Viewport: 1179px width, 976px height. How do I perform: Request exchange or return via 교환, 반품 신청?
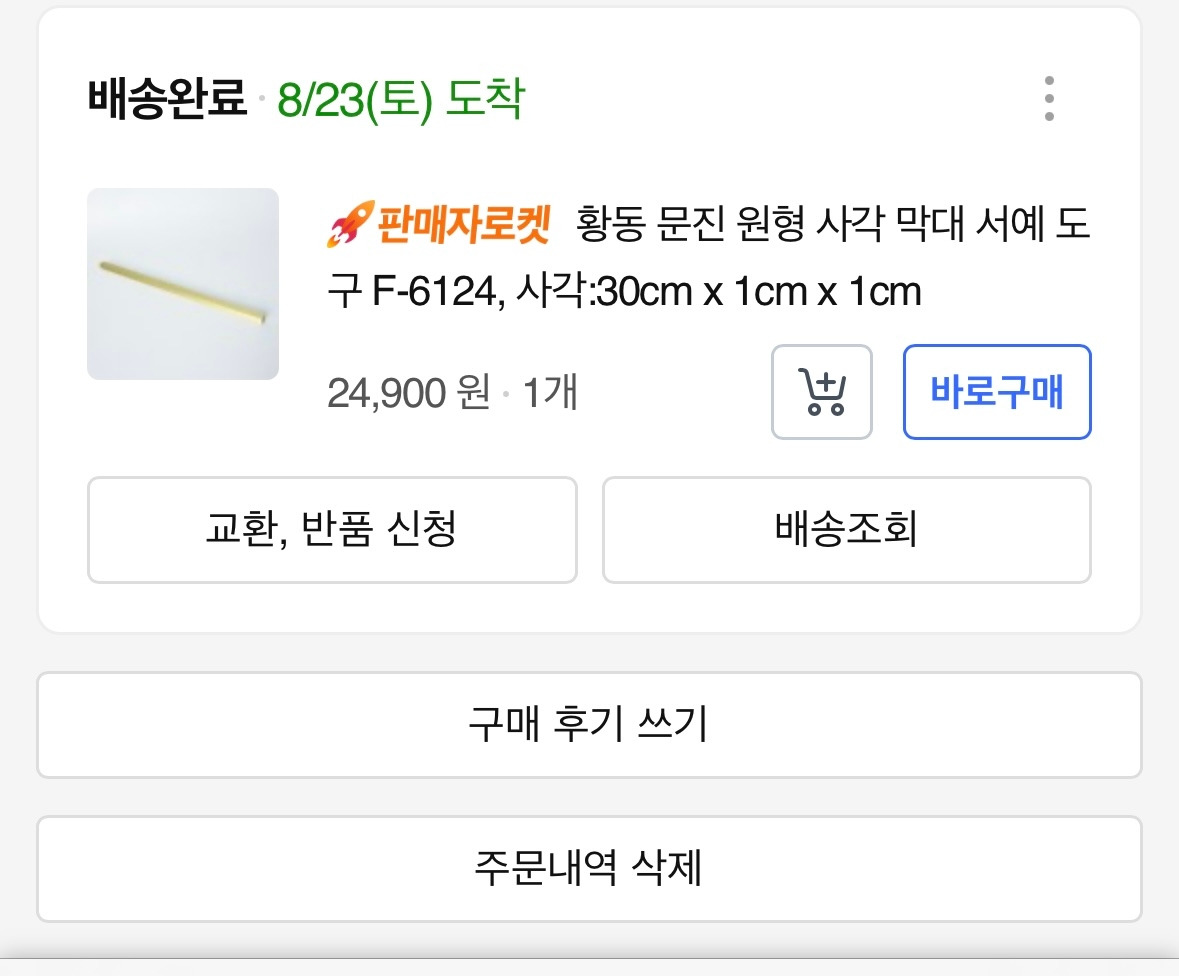click(x=332, y=530)
